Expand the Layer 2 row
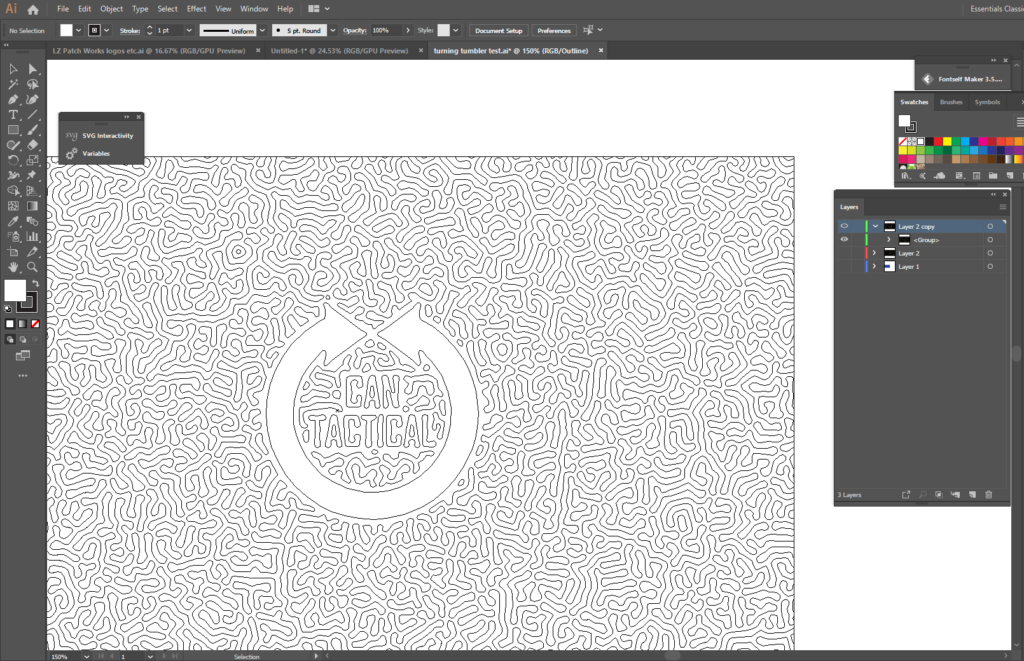1024x661 pixels. tap(874, 253)
